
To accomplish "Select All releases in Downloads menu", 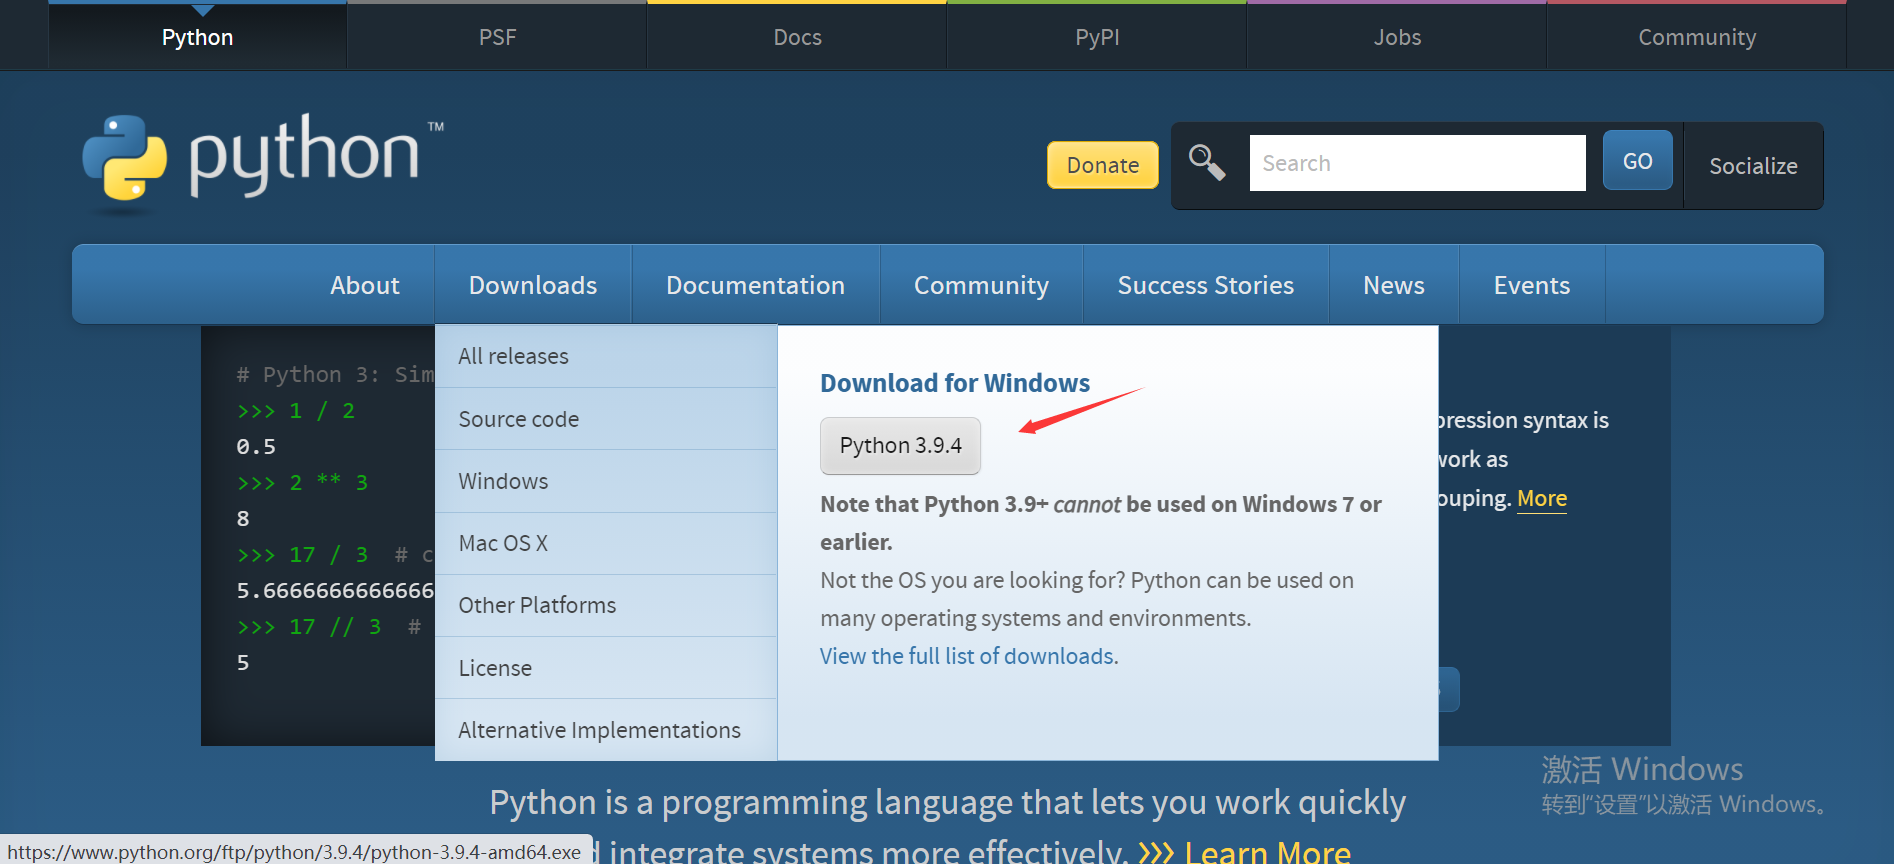I will pyautogui.click(x=513, y=356).
